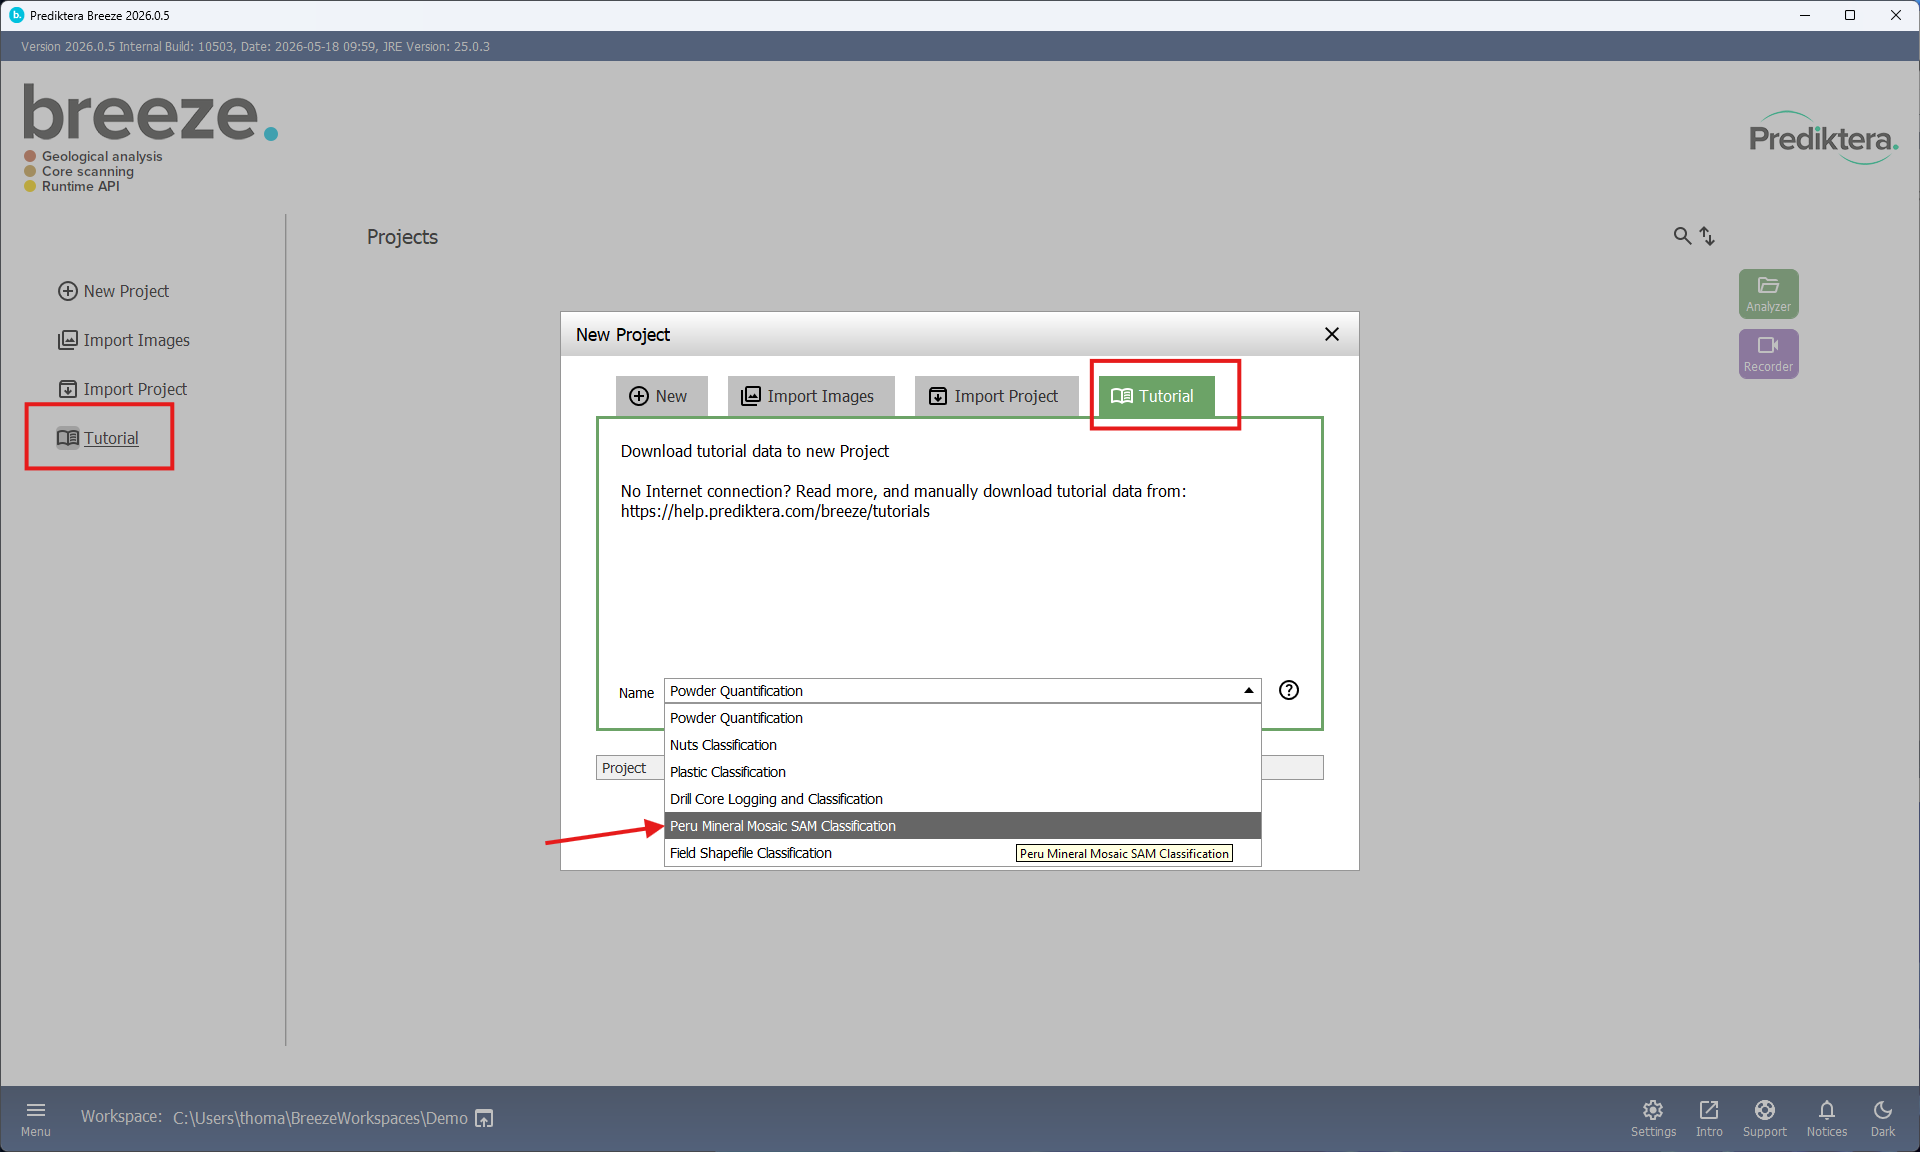Select Peru Mineral Mosaic SAM Classification
Screen dimensions: 1920x1152
click(x=962, y=826)
